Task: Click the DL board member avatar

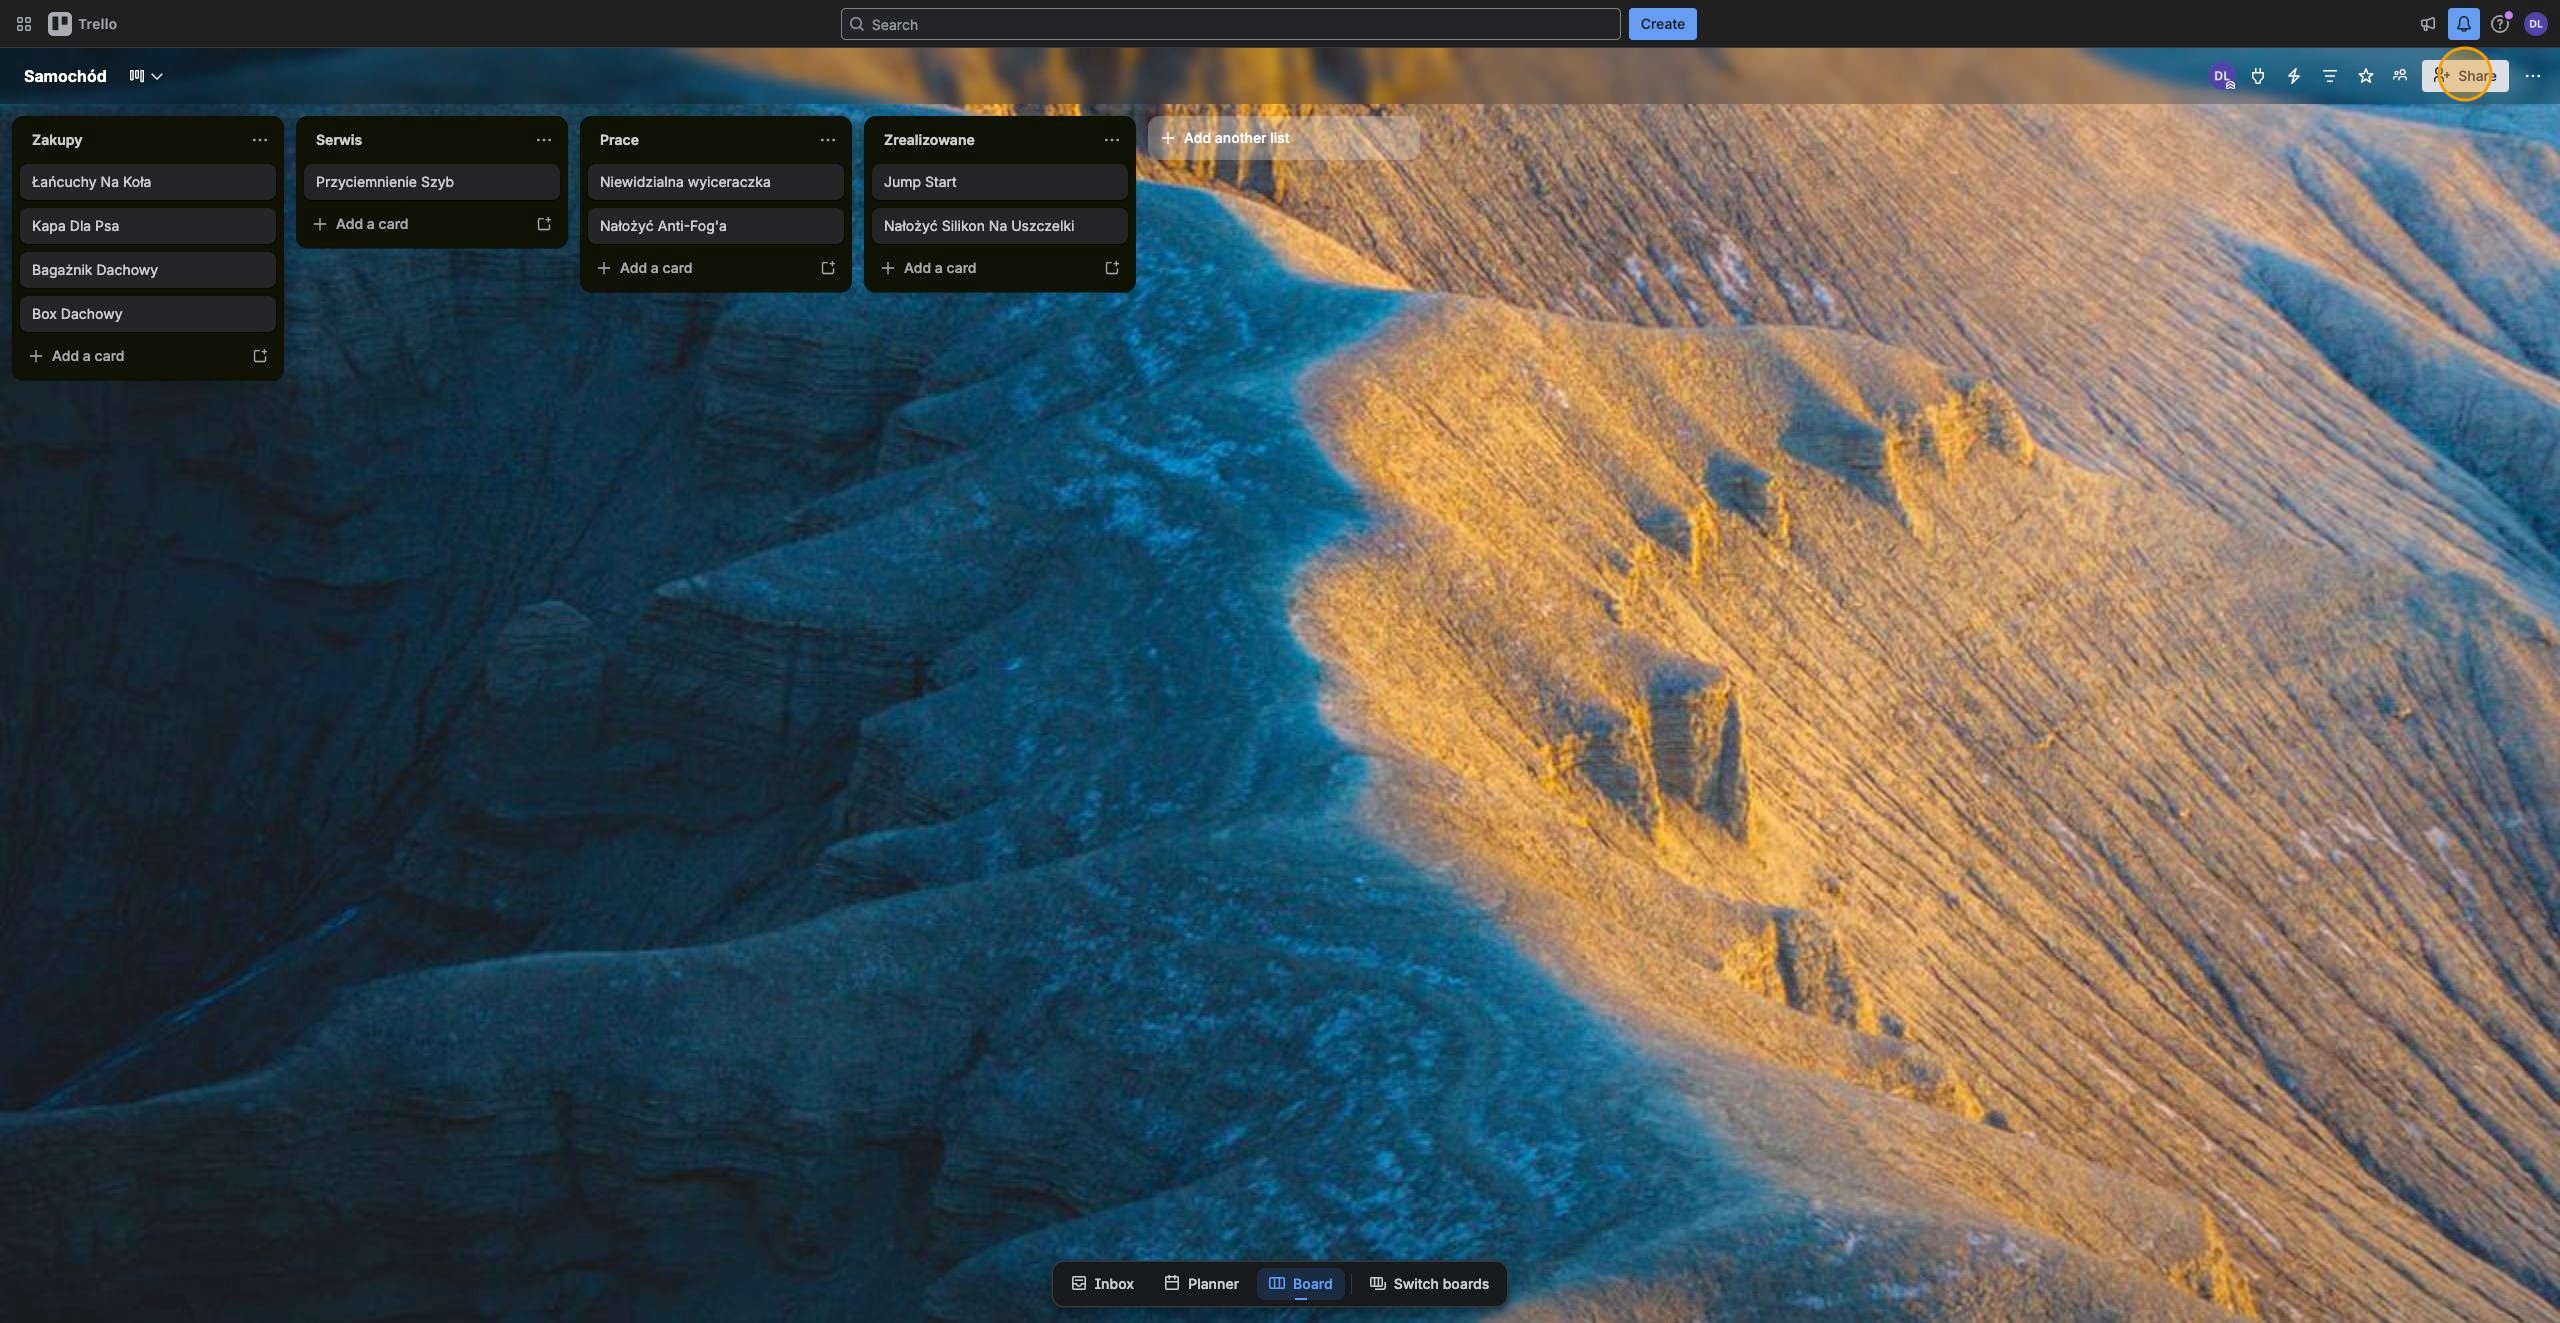Action: (2222, 76)
